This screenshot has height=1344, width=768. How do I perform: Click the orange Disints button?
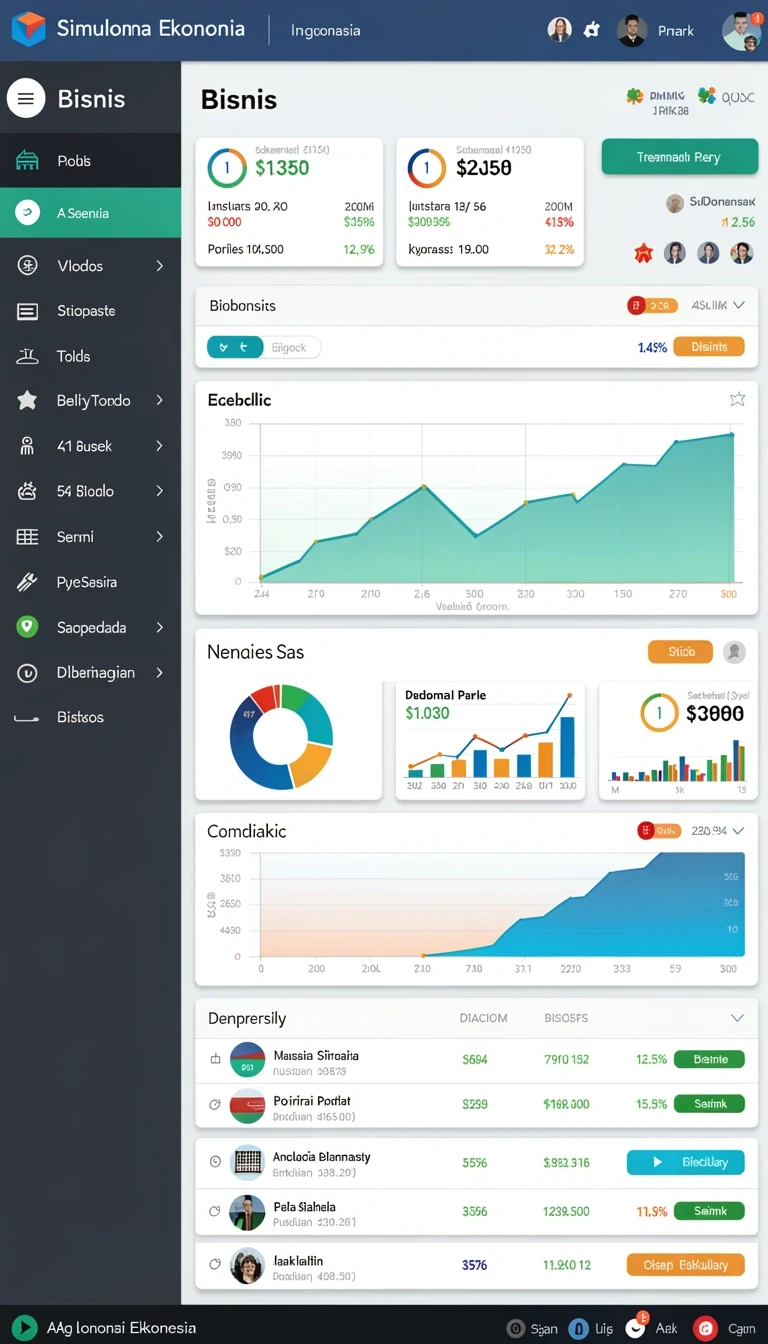pos(709,347)
